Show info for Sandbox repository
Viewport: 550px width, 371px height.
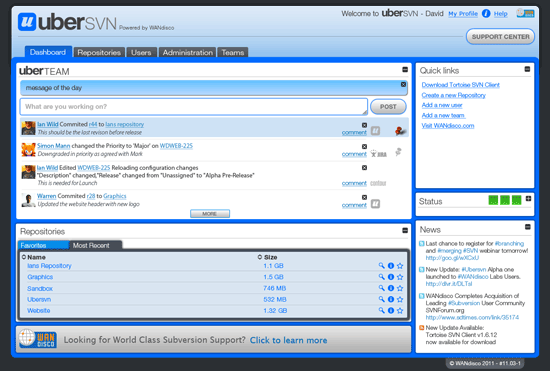(x=391, y=288)
